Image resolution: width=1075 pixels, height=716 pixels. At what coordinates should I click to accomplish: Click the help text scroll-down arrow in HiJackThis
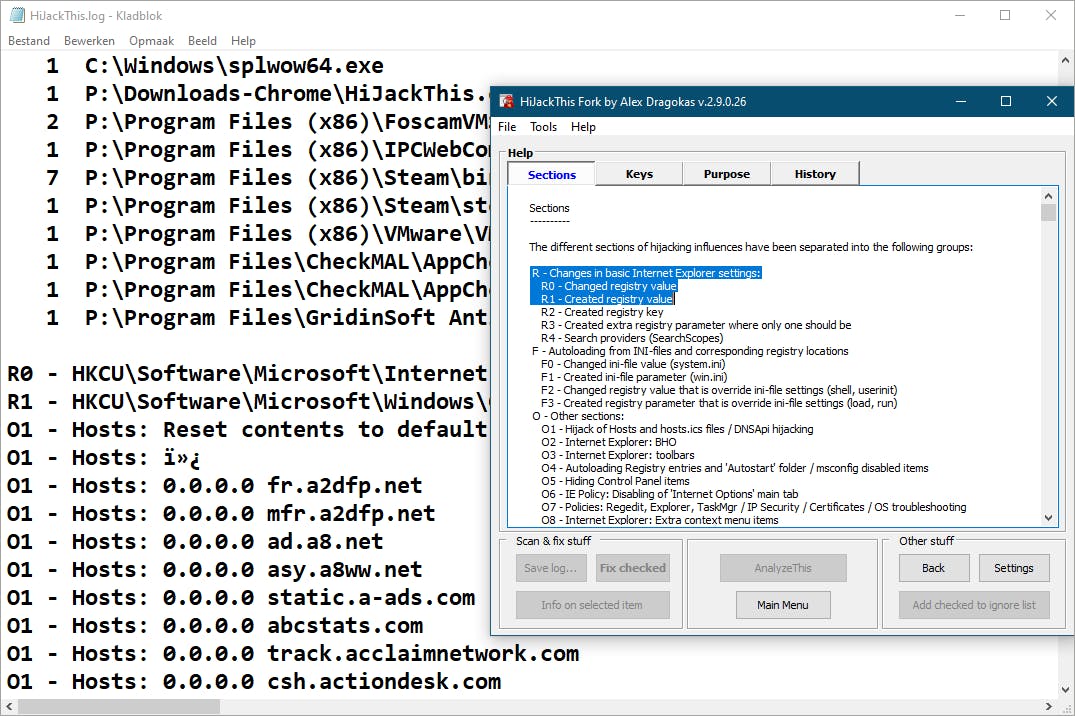pyautogui.click(x=1048, y=518)
